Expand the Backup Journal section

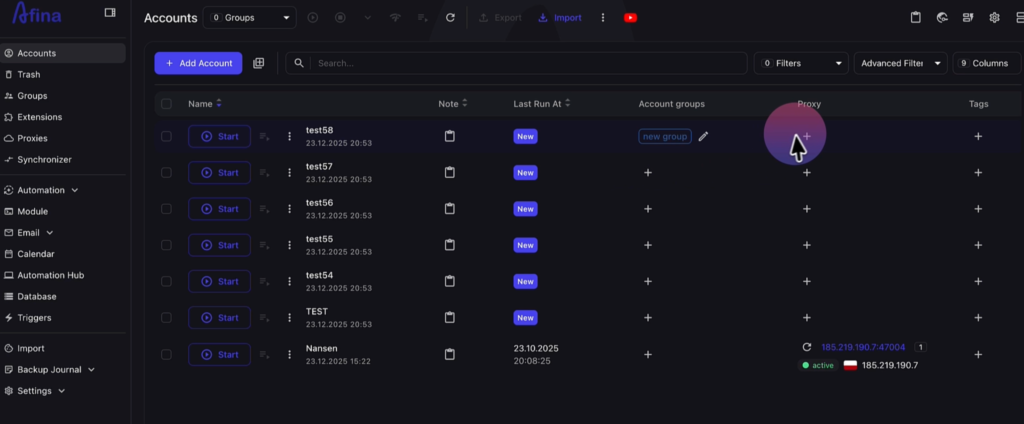91,370
